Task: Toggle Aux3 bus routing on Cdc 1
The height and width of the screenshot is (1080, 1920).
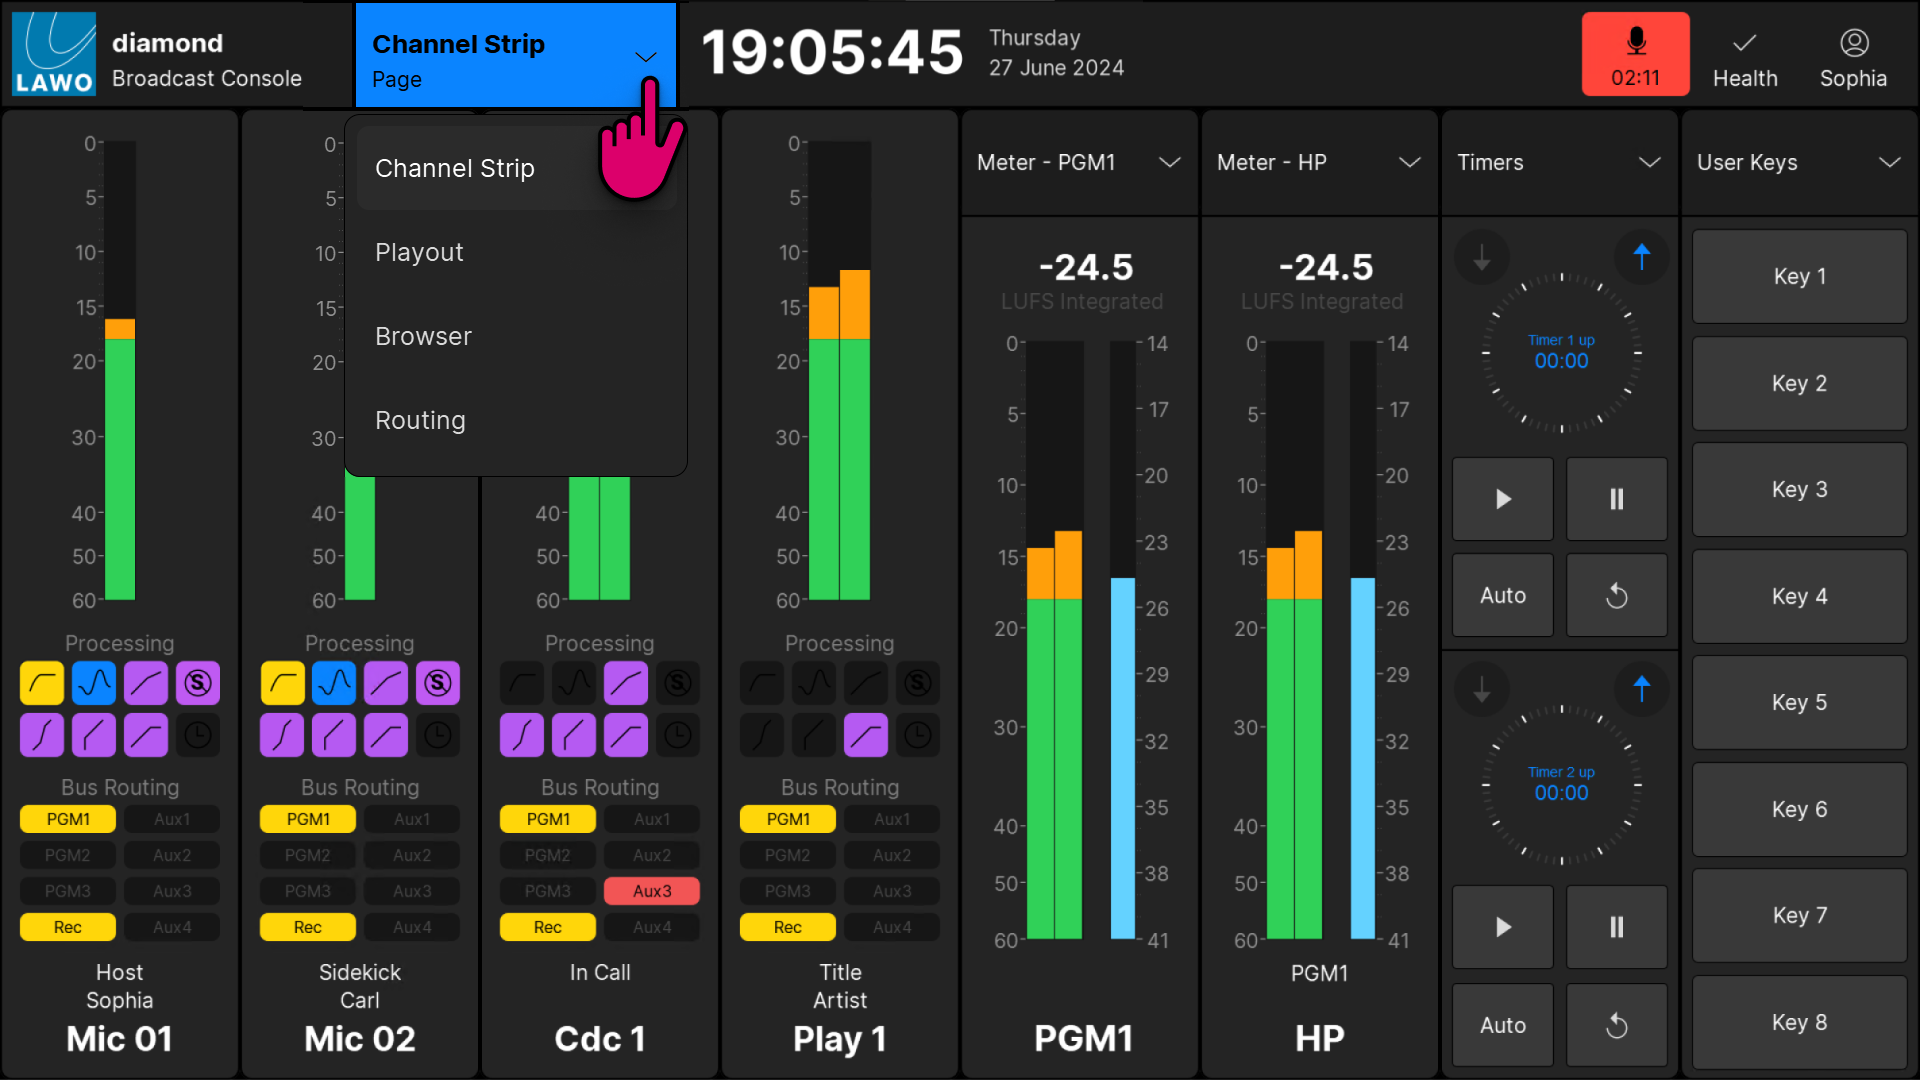Action: pyautogui.click(x=652, y=891)
